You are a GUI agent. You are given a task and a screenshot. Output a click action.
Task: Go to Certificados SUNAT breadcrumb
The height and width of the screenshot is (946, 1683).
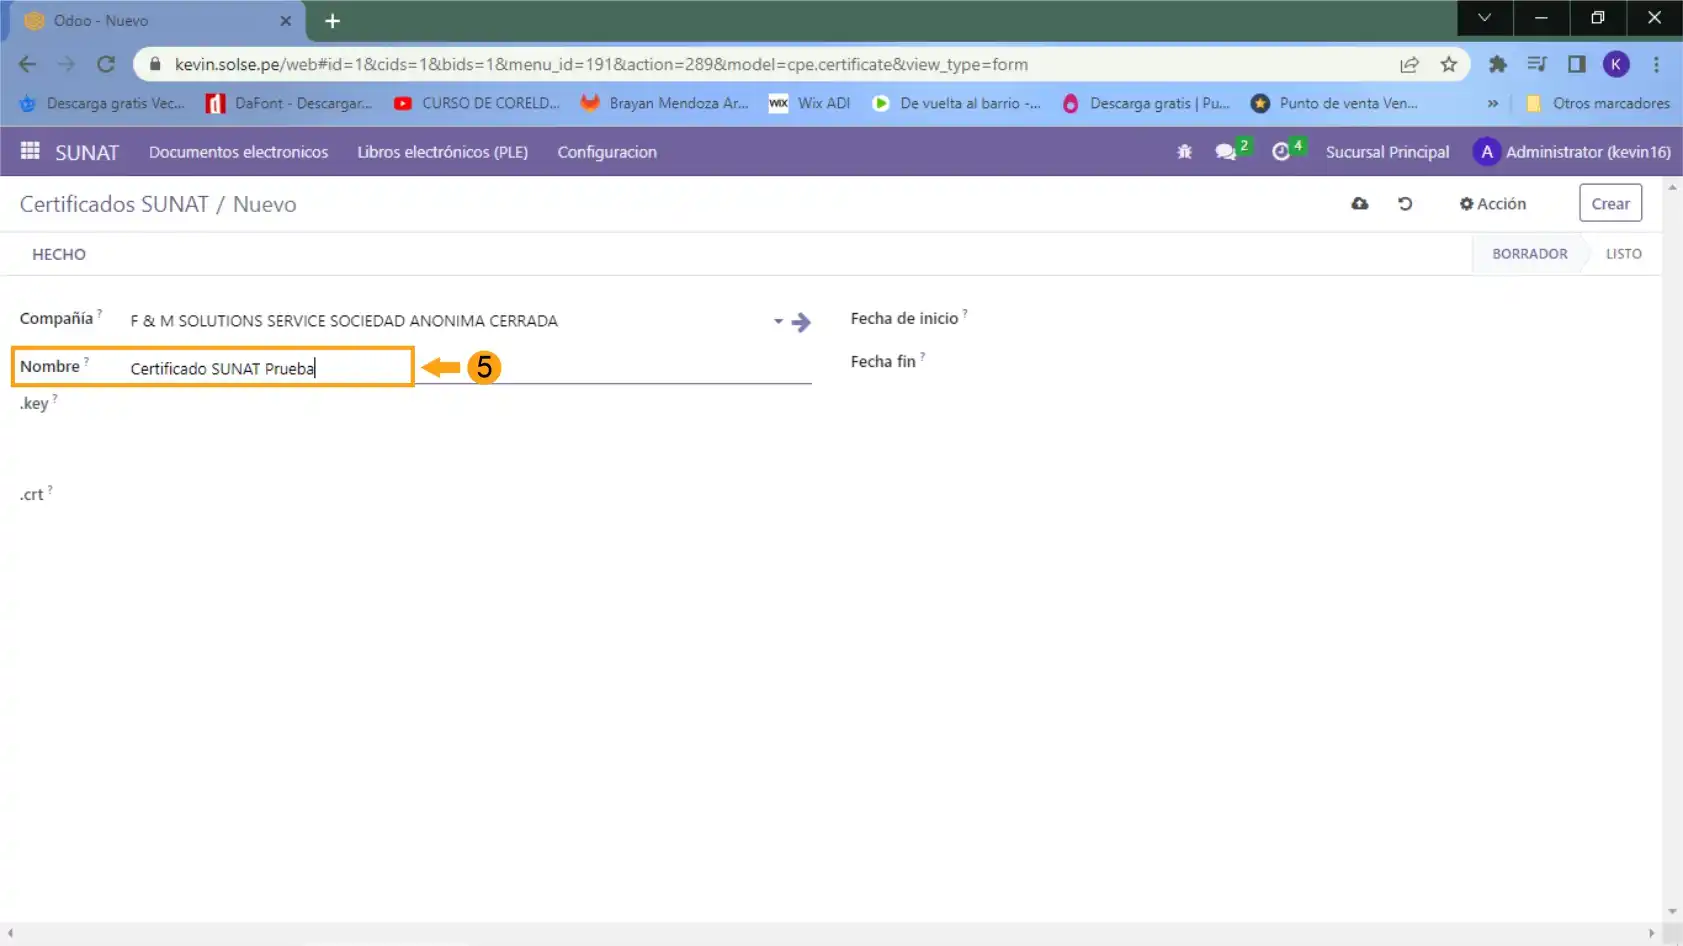coord(114,204)
